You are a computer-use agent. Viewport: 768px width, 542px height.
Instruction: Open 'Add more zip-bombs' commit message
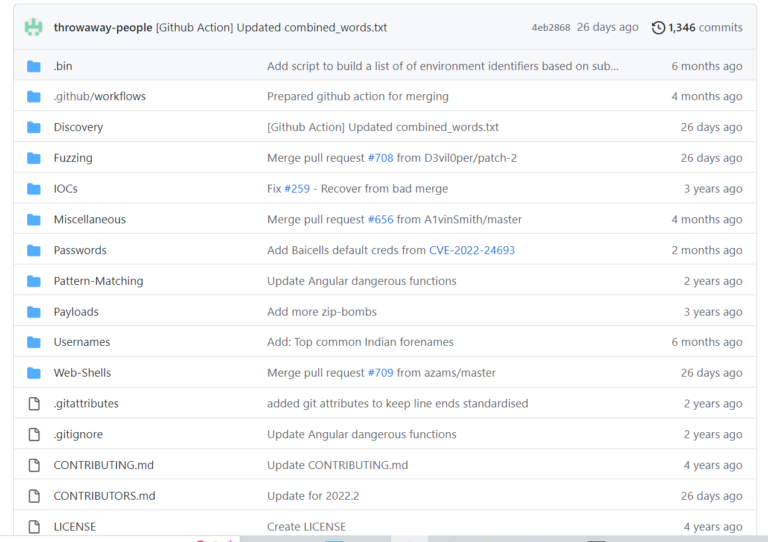coord(322,311)
